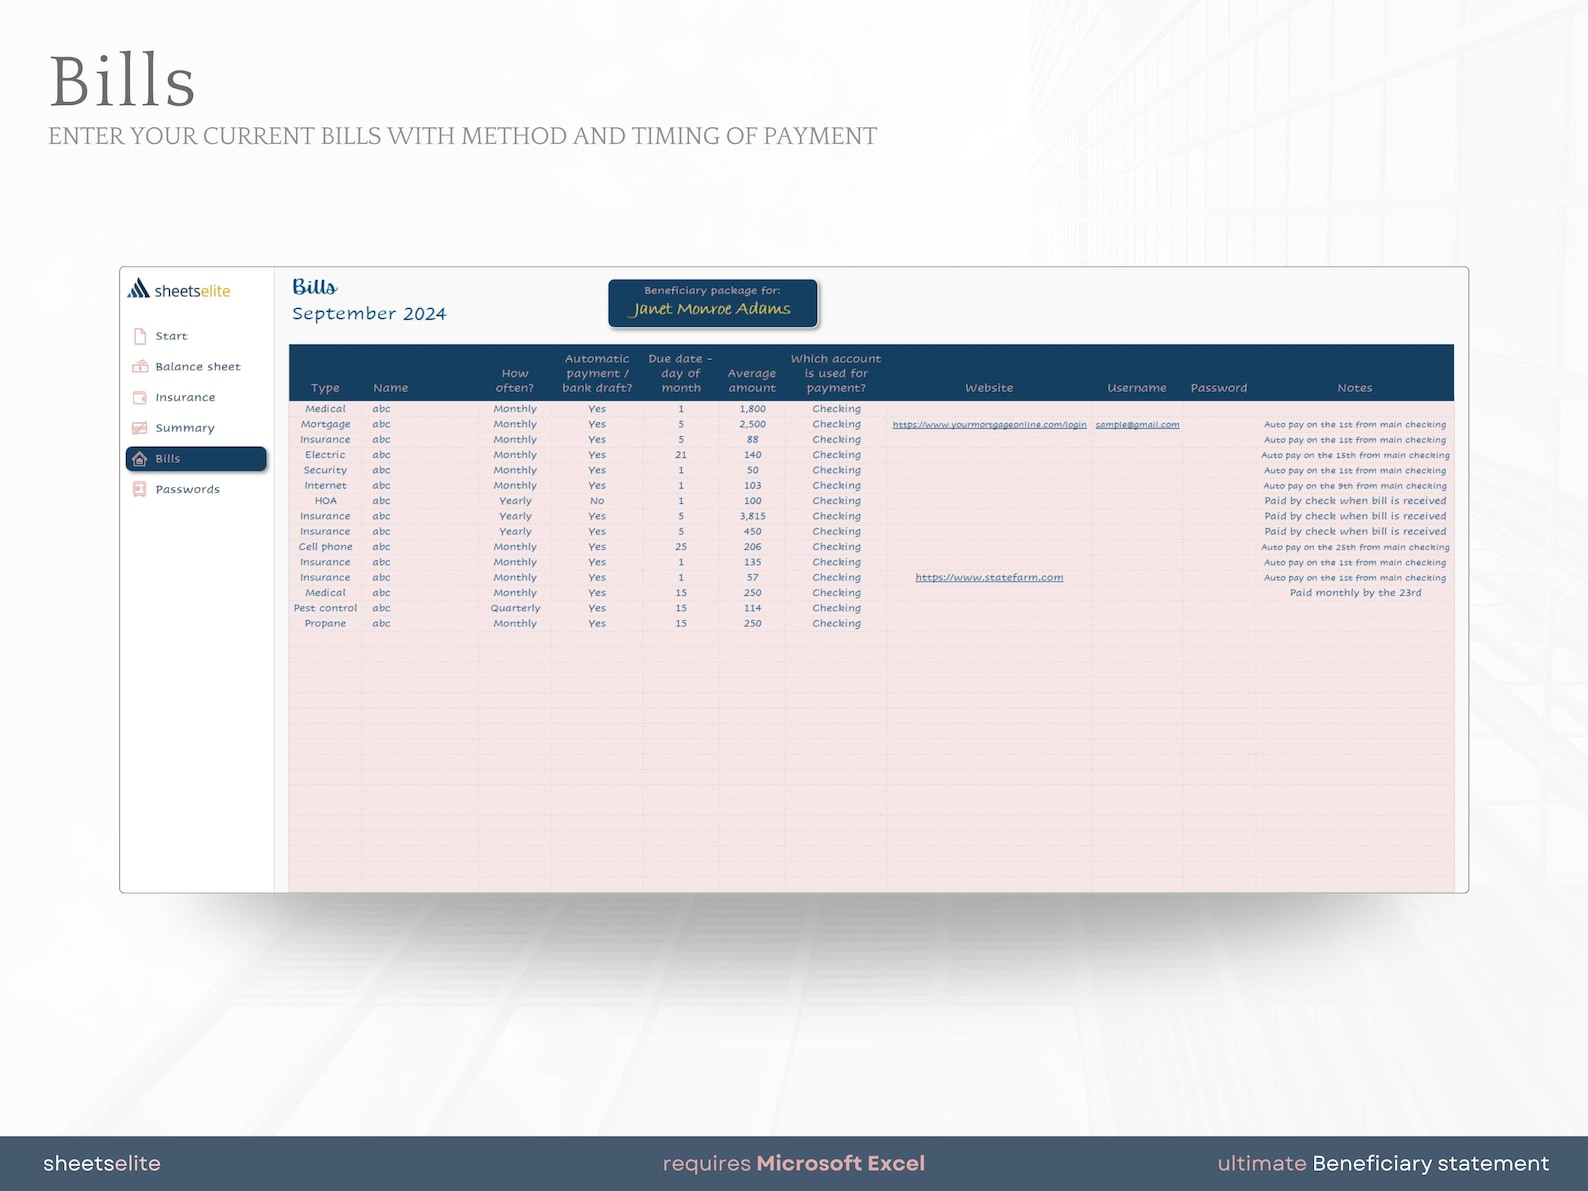Select the Bills sidebar tab
Image resolution: width=1588 pixels, height=1191 pixels.
196,459
